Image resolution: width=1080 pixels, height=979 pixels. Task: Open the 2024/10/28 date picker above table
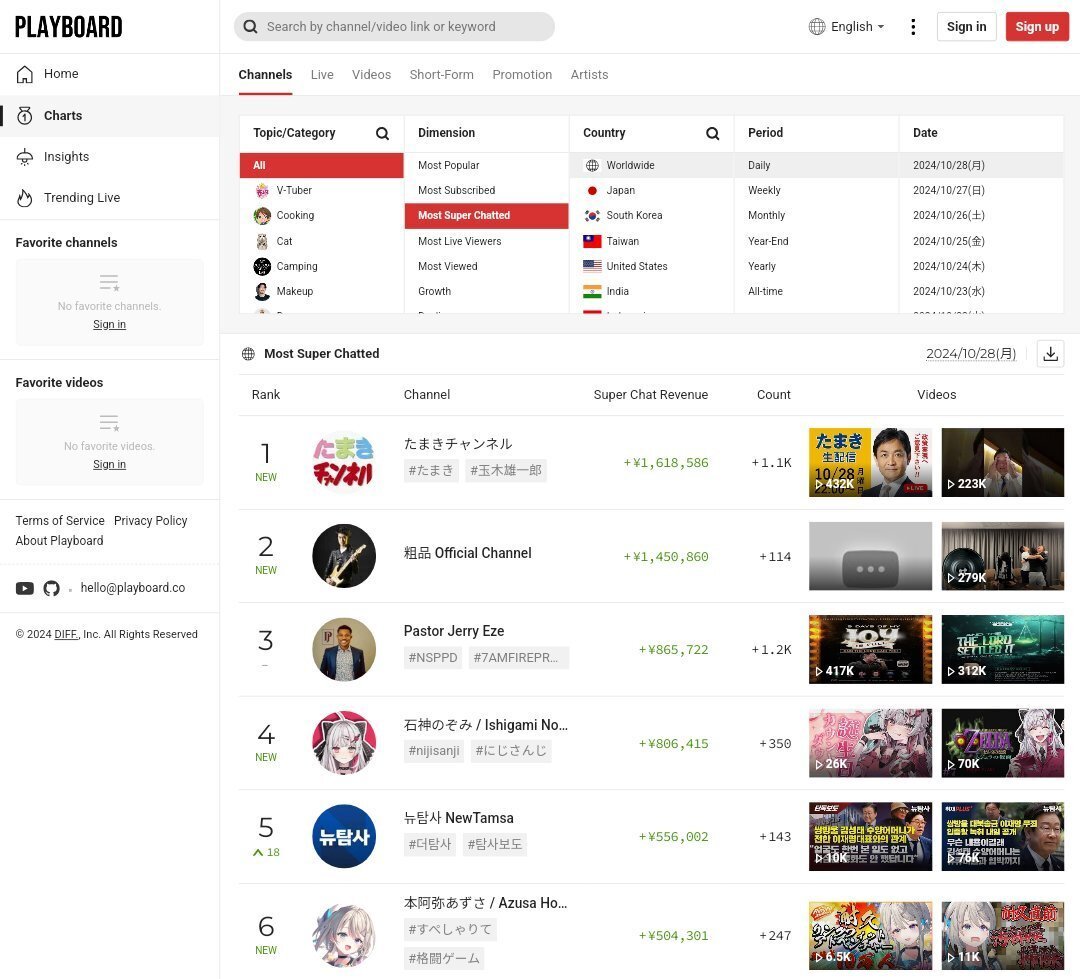pyautogui.click(x=970, y=354)
